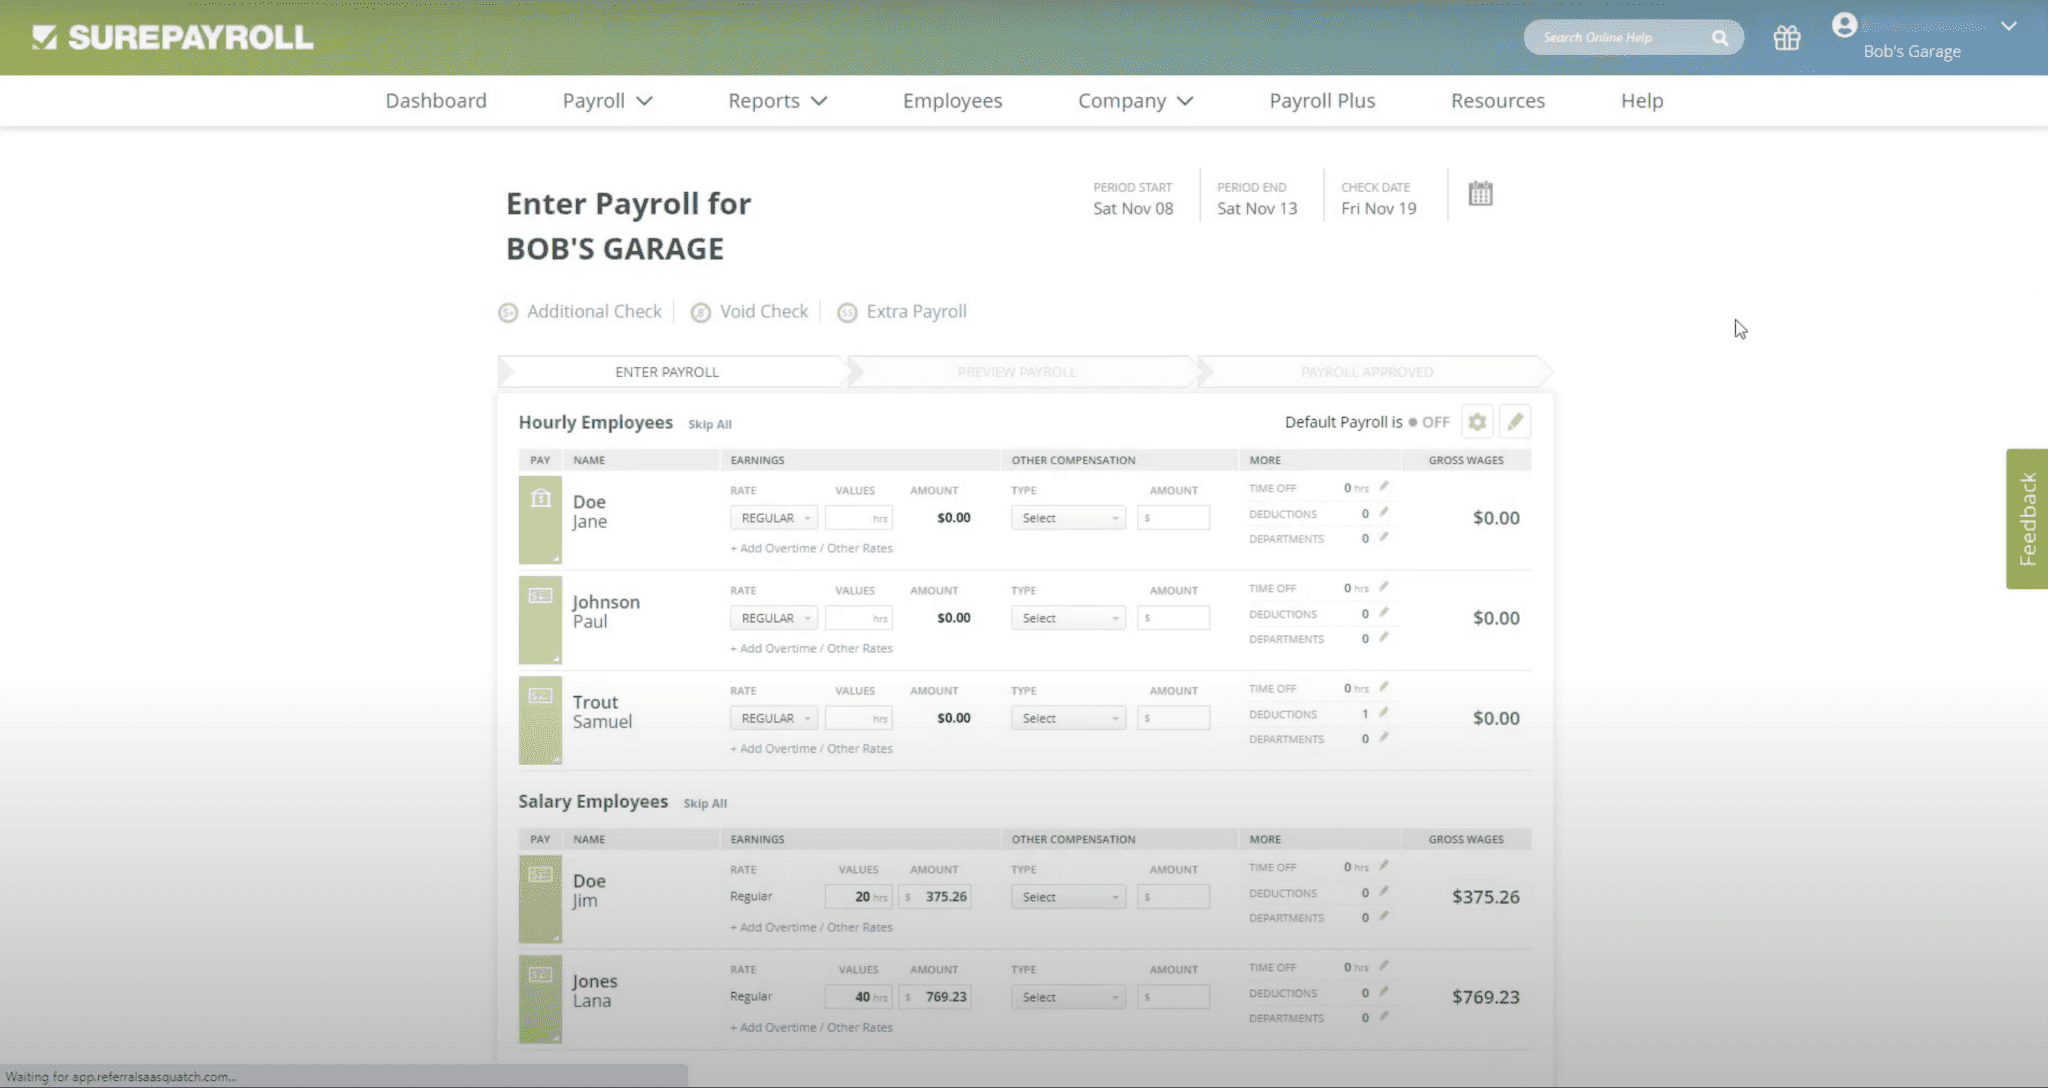The width and height of the screenshot is (2048, 1088).
Task: Open Default Payroll settings gear
Action: pyautogui.click(x=1477, y=421)
